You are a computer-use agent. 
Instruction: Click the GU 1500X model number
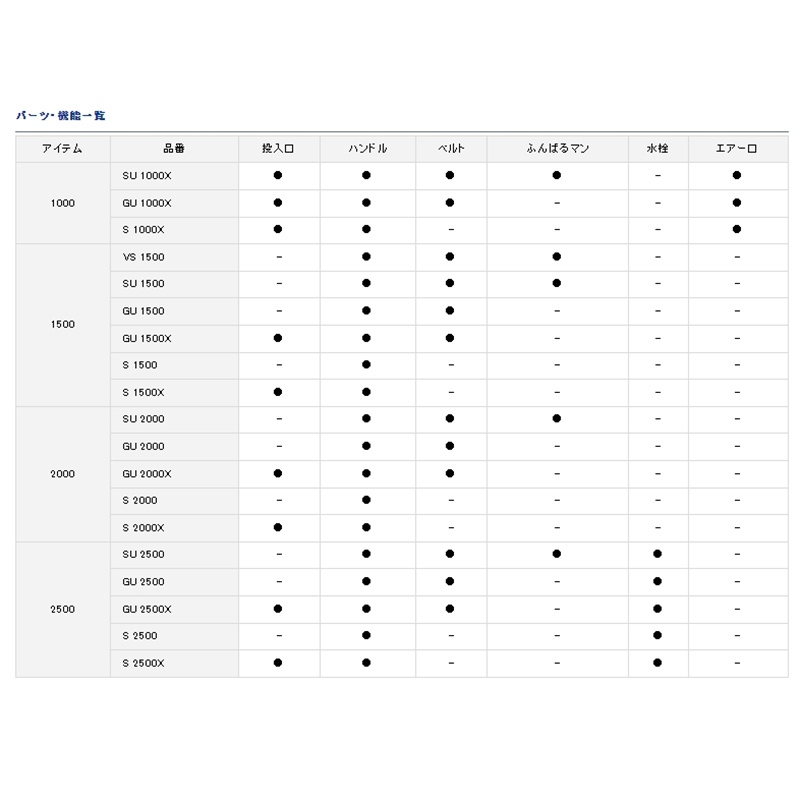point(147,338)
